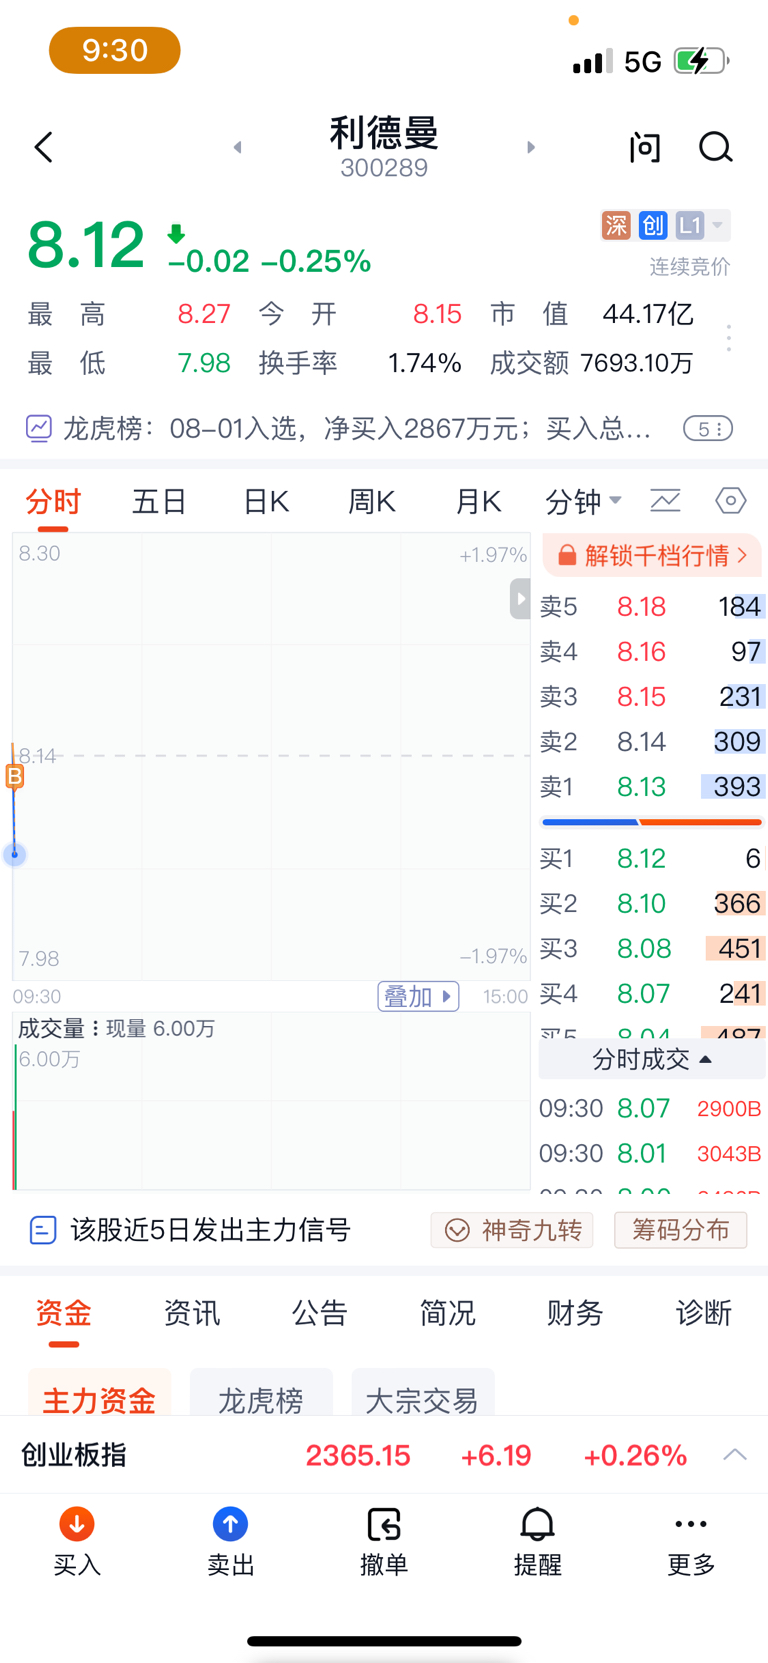Tap the buy/sell ratio bar
768x1663 pixels.
tap(652, 822)
